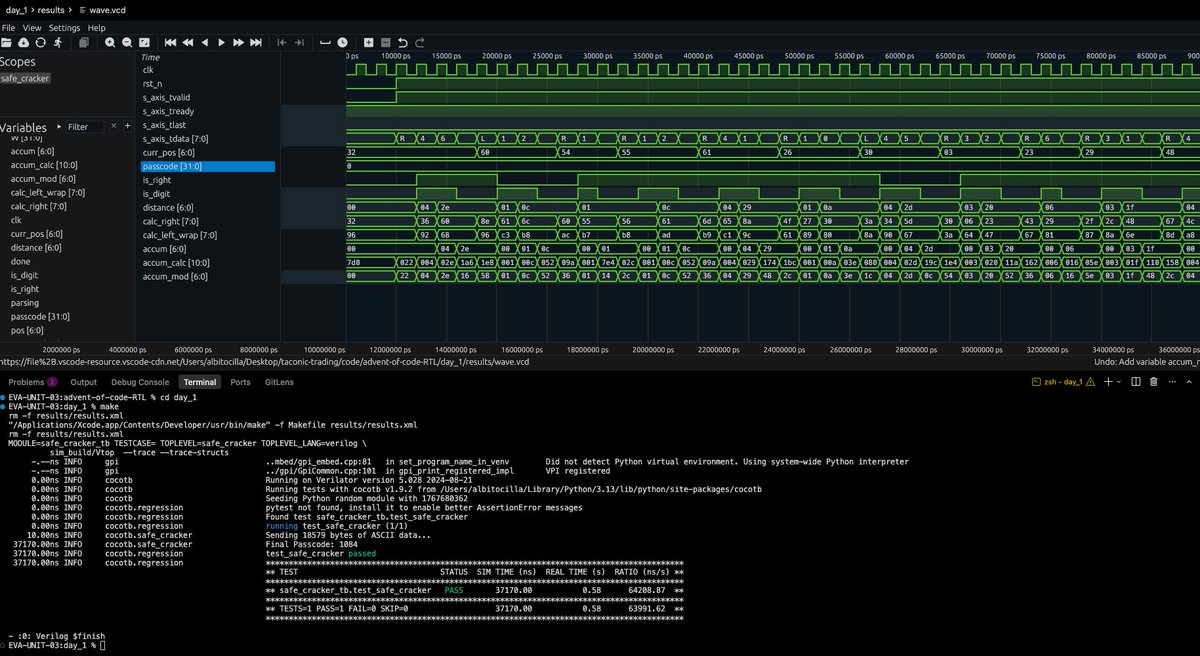Screen dimensions: 1200x656
Task: Open terminal panel more actions ellipsis
Action: point(1172,382)
